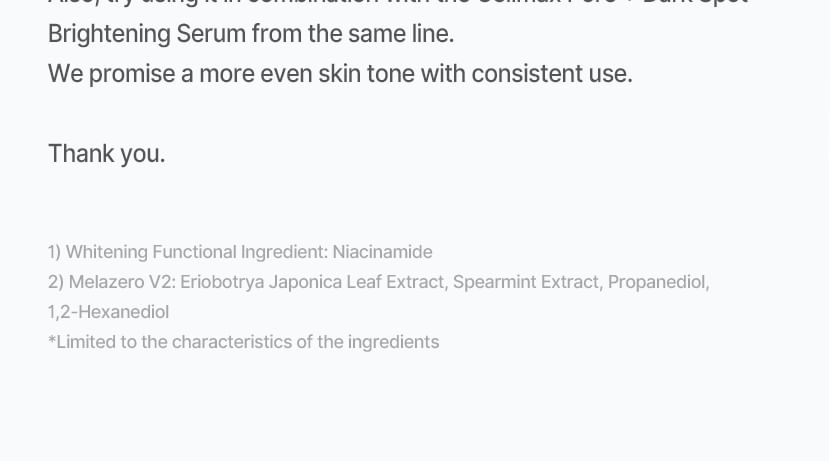
Task: Click "Eriobotrya Japonica Leaf Extract" text
Action: coord(312,282)
